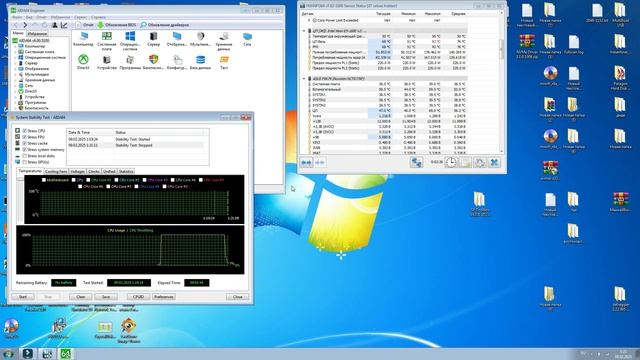Image resolution: width=640 pixels, height=360 pixels.
Task: Click the back navigation arrow in AIDA64 toolbar
Action: (16, 25)
